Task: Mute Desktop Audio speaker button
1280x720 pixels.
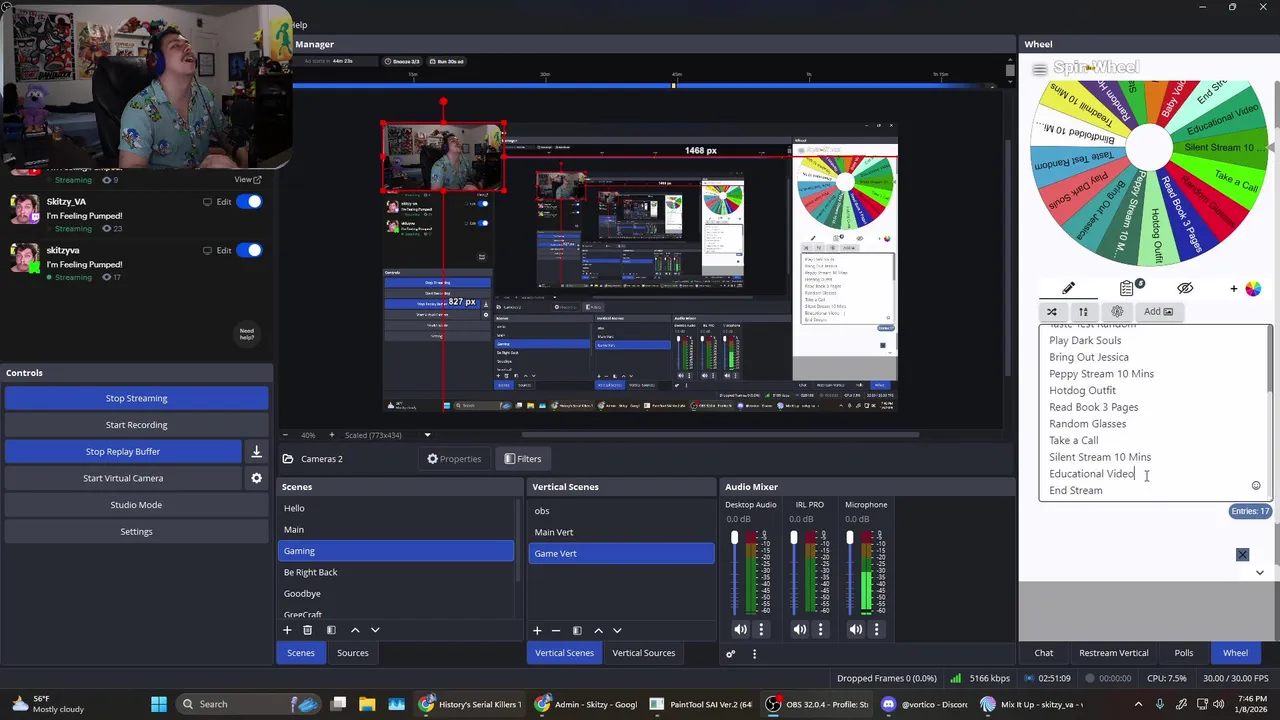Action: pyautogui.click(x=740, y=629)
